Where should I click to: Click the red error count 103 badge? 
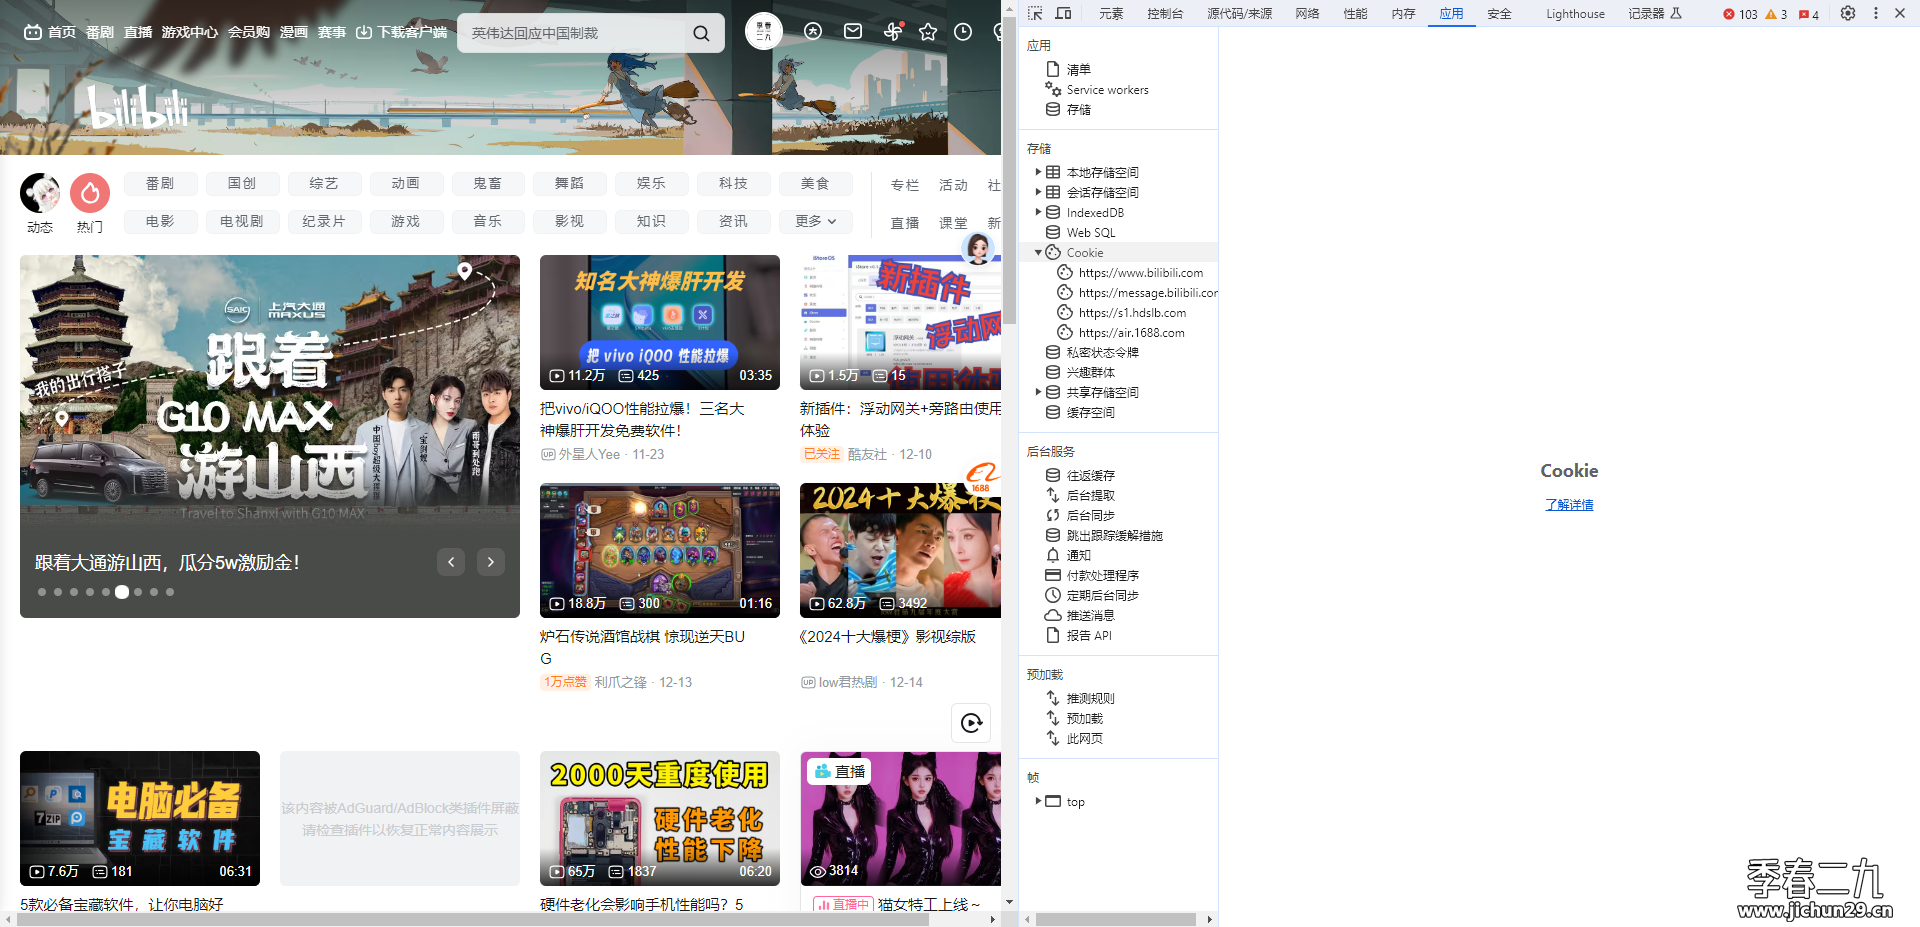click(1740, 14)
